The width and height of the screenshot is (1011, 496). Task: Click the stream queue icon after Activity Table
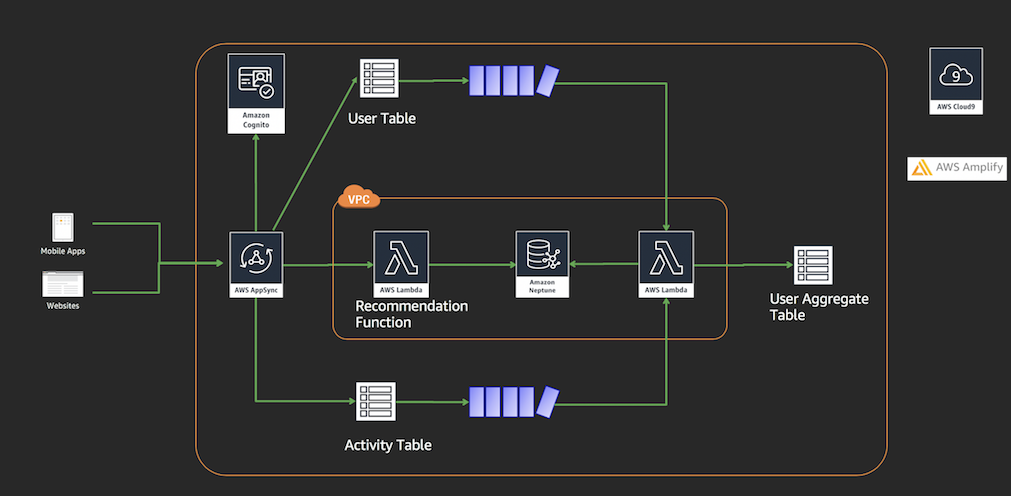[513, 402]
